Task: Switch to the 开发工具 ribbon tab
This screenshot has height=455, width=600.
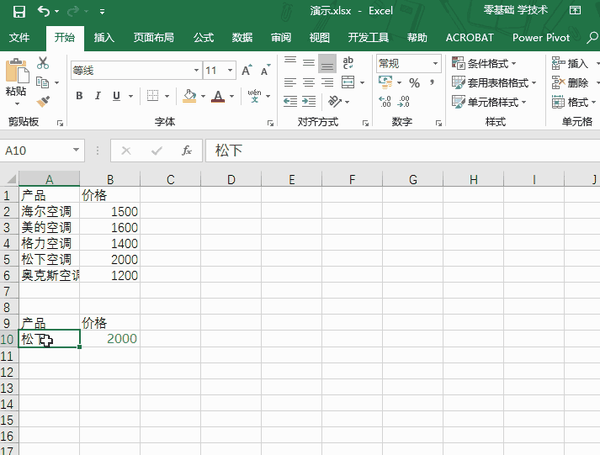Action: point(368,38)
